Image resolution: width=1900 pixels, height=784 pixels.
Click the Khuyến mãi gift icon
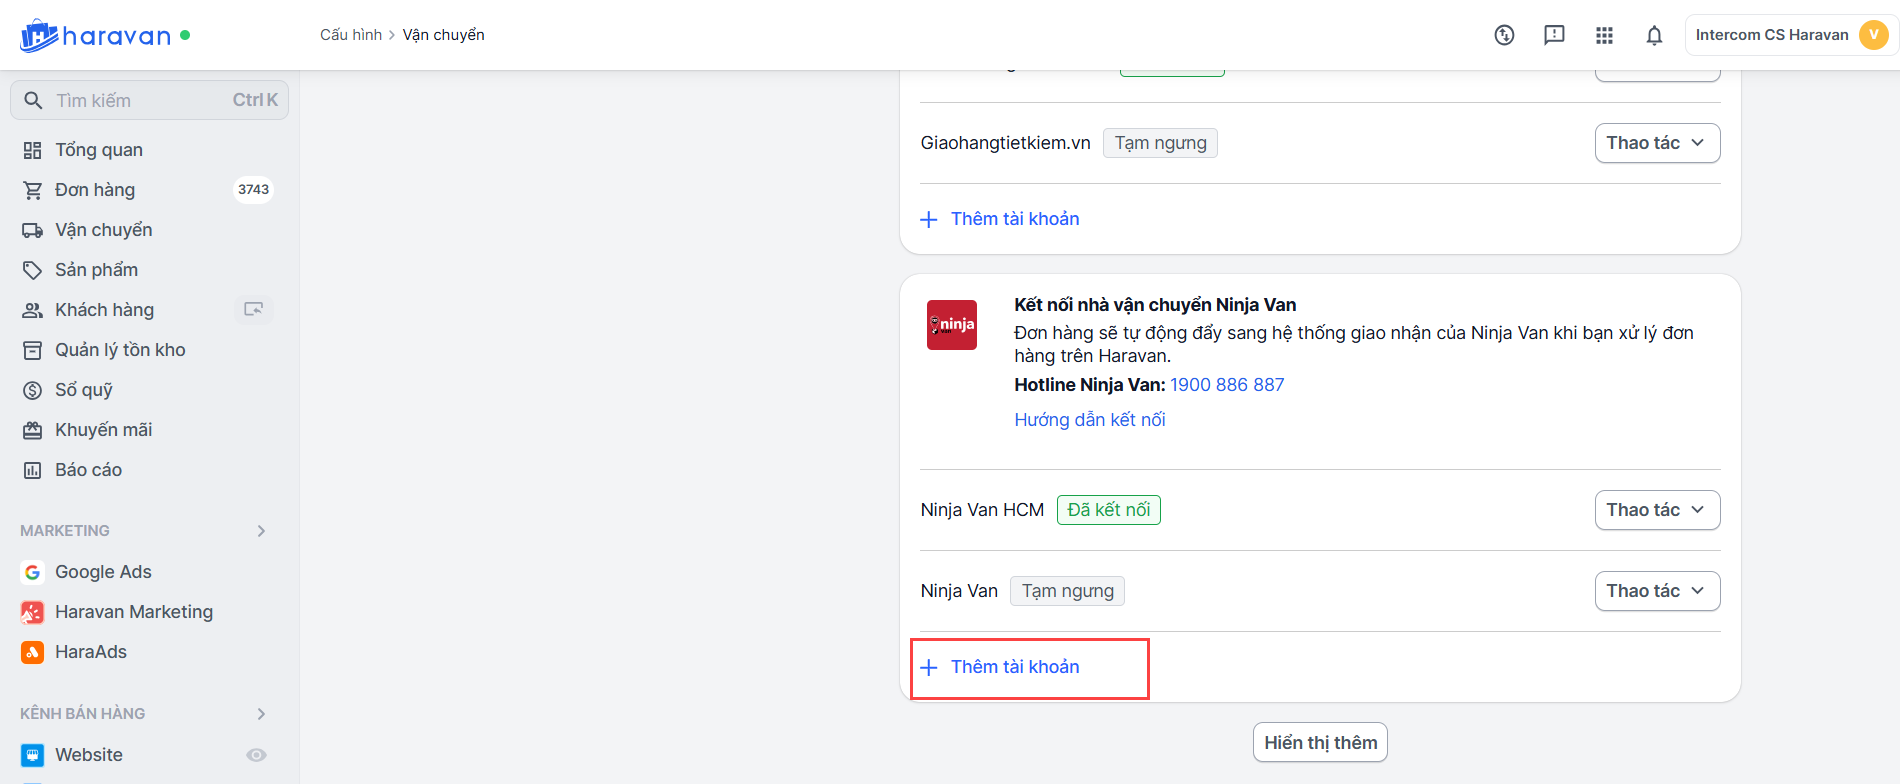[x=33, y=430]
